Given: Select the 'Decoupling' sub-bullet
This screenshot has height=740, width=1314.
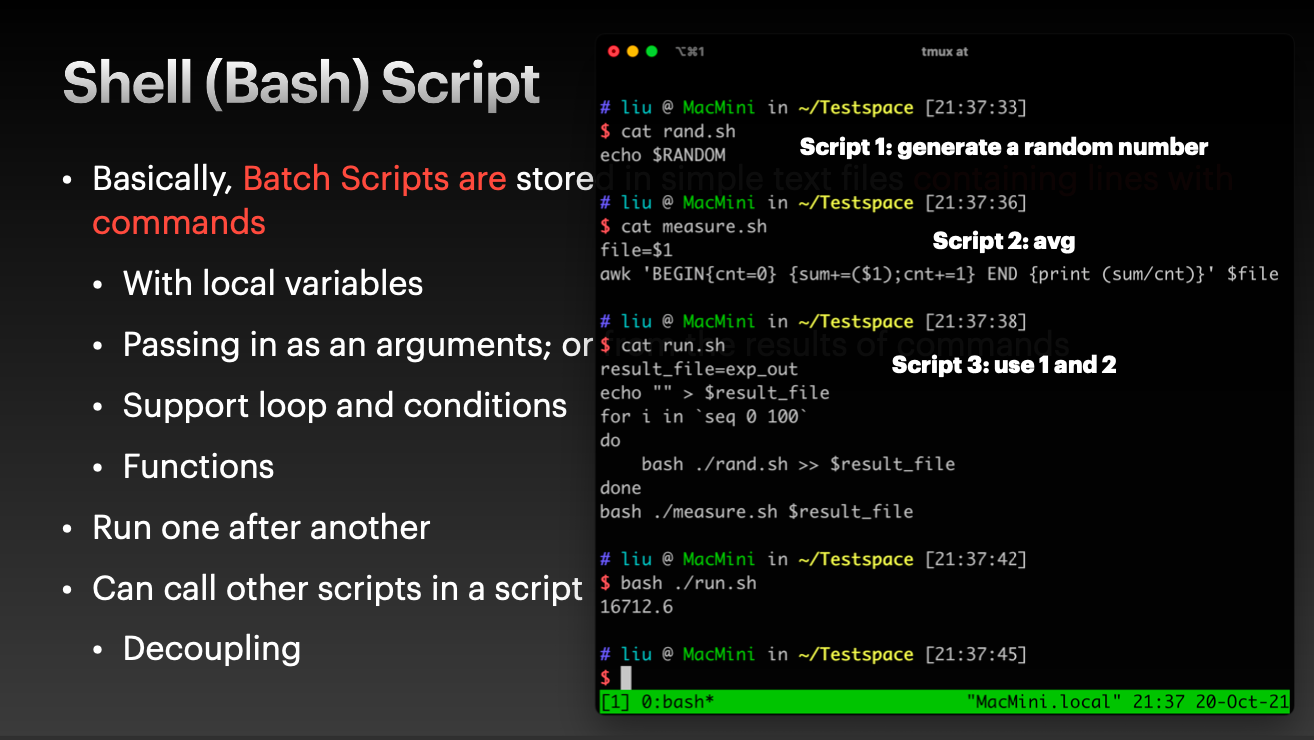Looking at the screenshot, I should pyautogui.click(x=212, y=649).
